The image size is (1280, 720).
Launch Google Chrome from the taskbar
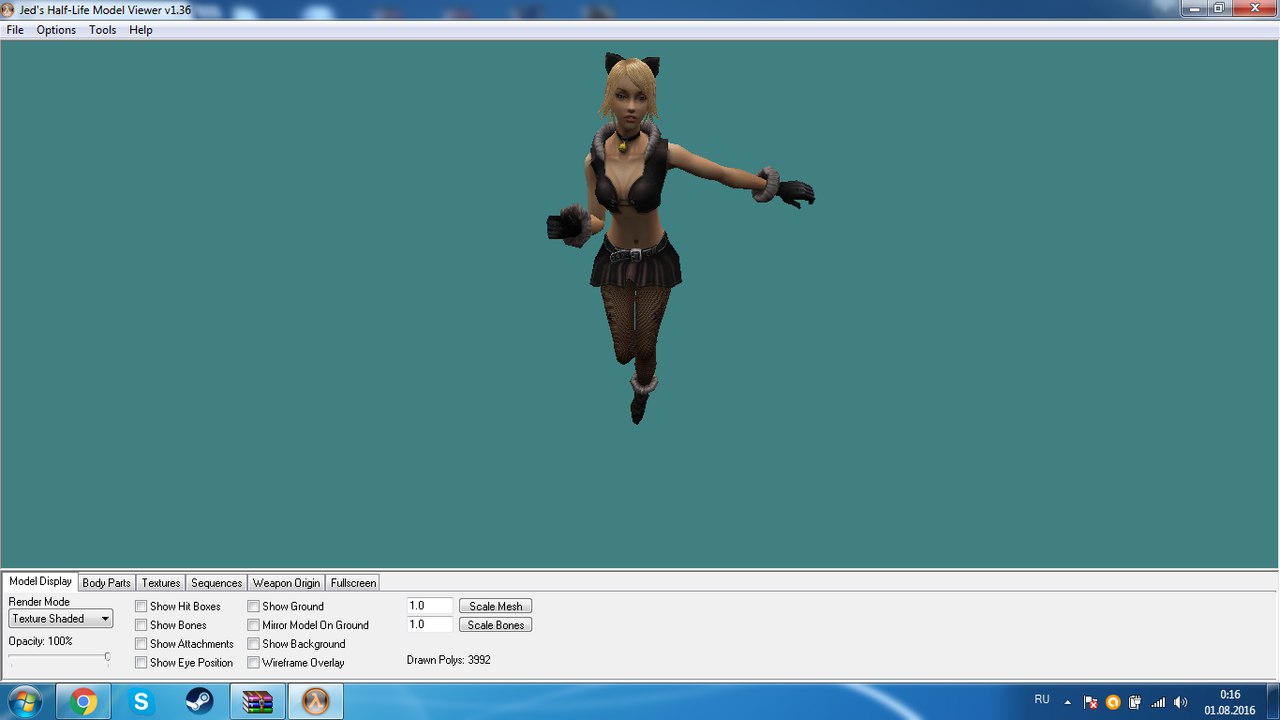click(x=83, y=701)
